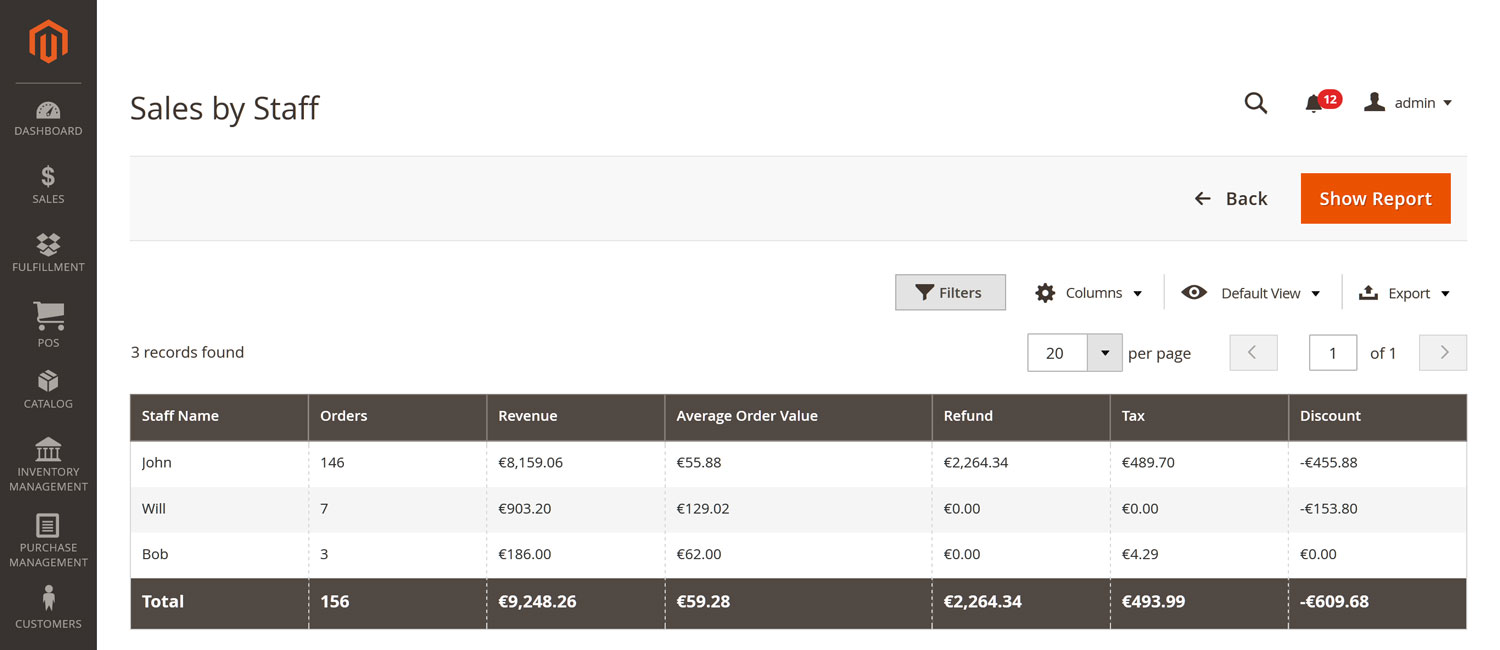The height and width of the screenshot is (650, 1500).
Task: Open Customers in the sidebar
Action: click(48, 608)
